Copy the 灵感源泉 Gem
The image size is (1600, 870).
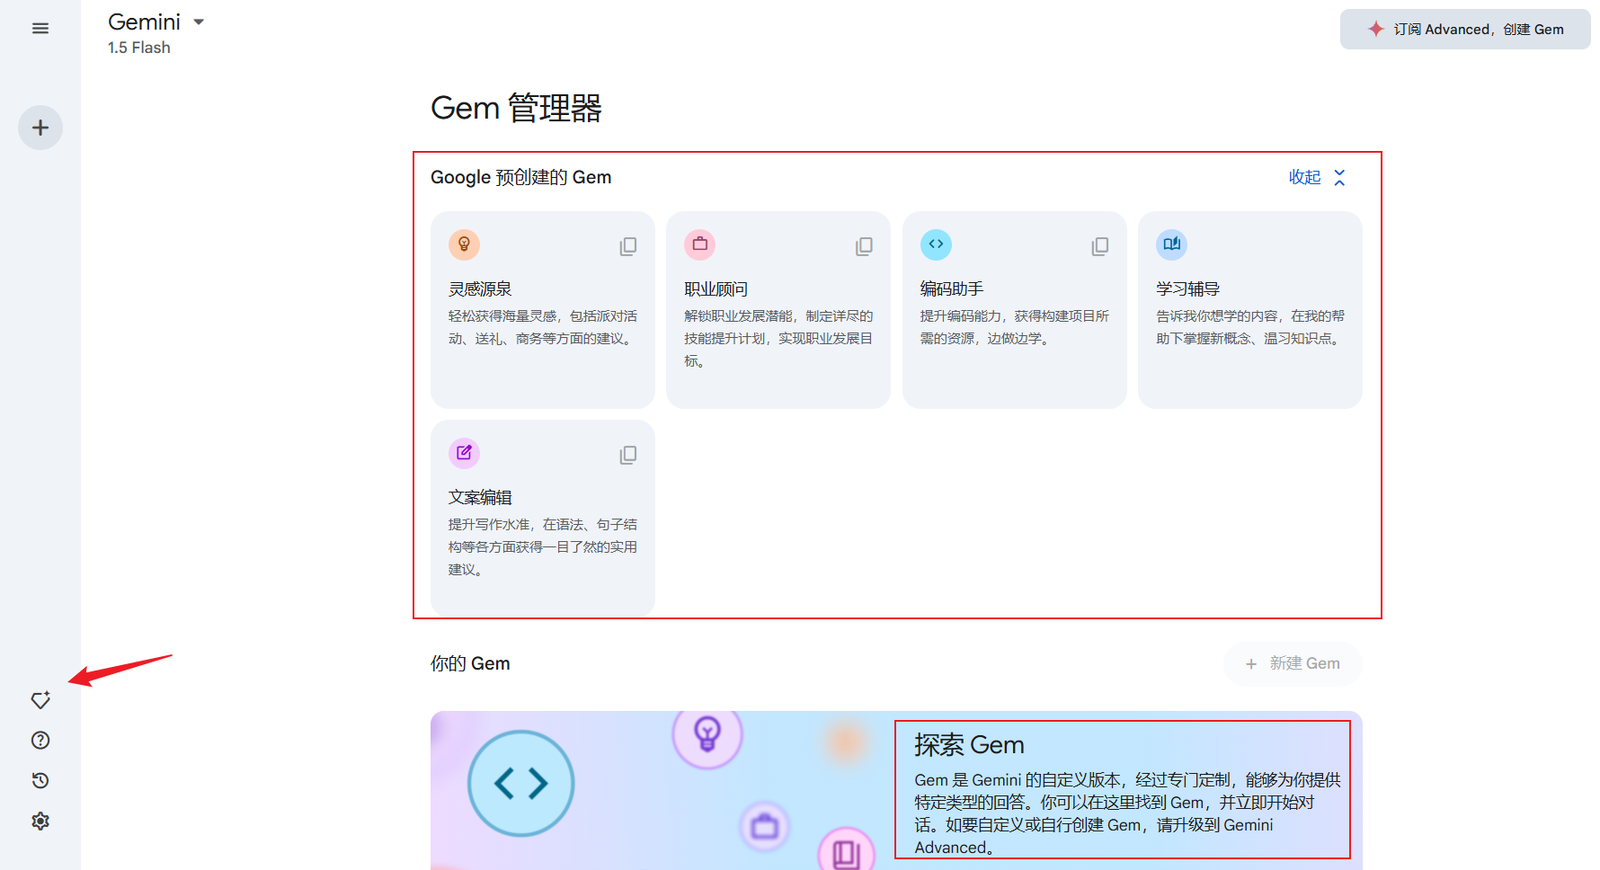[x=628, y=246]
